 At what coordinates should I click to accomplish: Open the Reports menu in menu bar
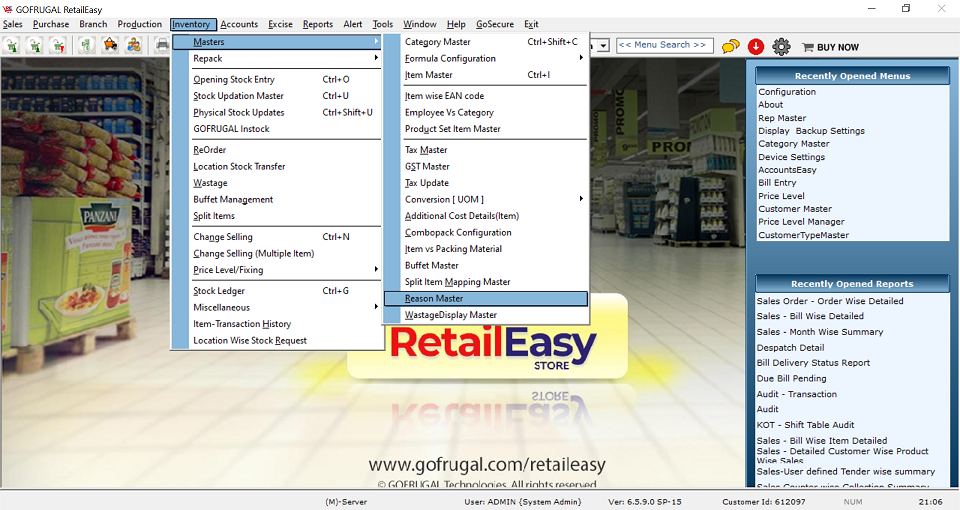(318, 24)
